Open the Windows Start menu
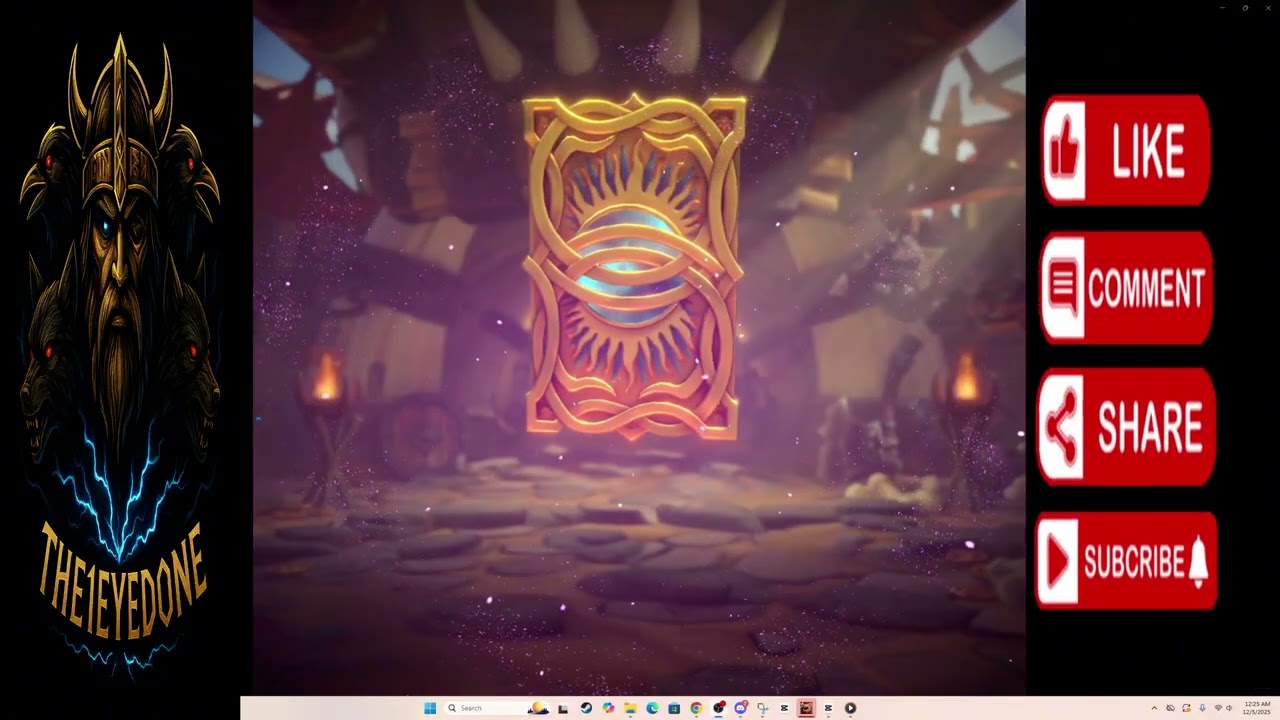1280x720 pixels. 430,708
